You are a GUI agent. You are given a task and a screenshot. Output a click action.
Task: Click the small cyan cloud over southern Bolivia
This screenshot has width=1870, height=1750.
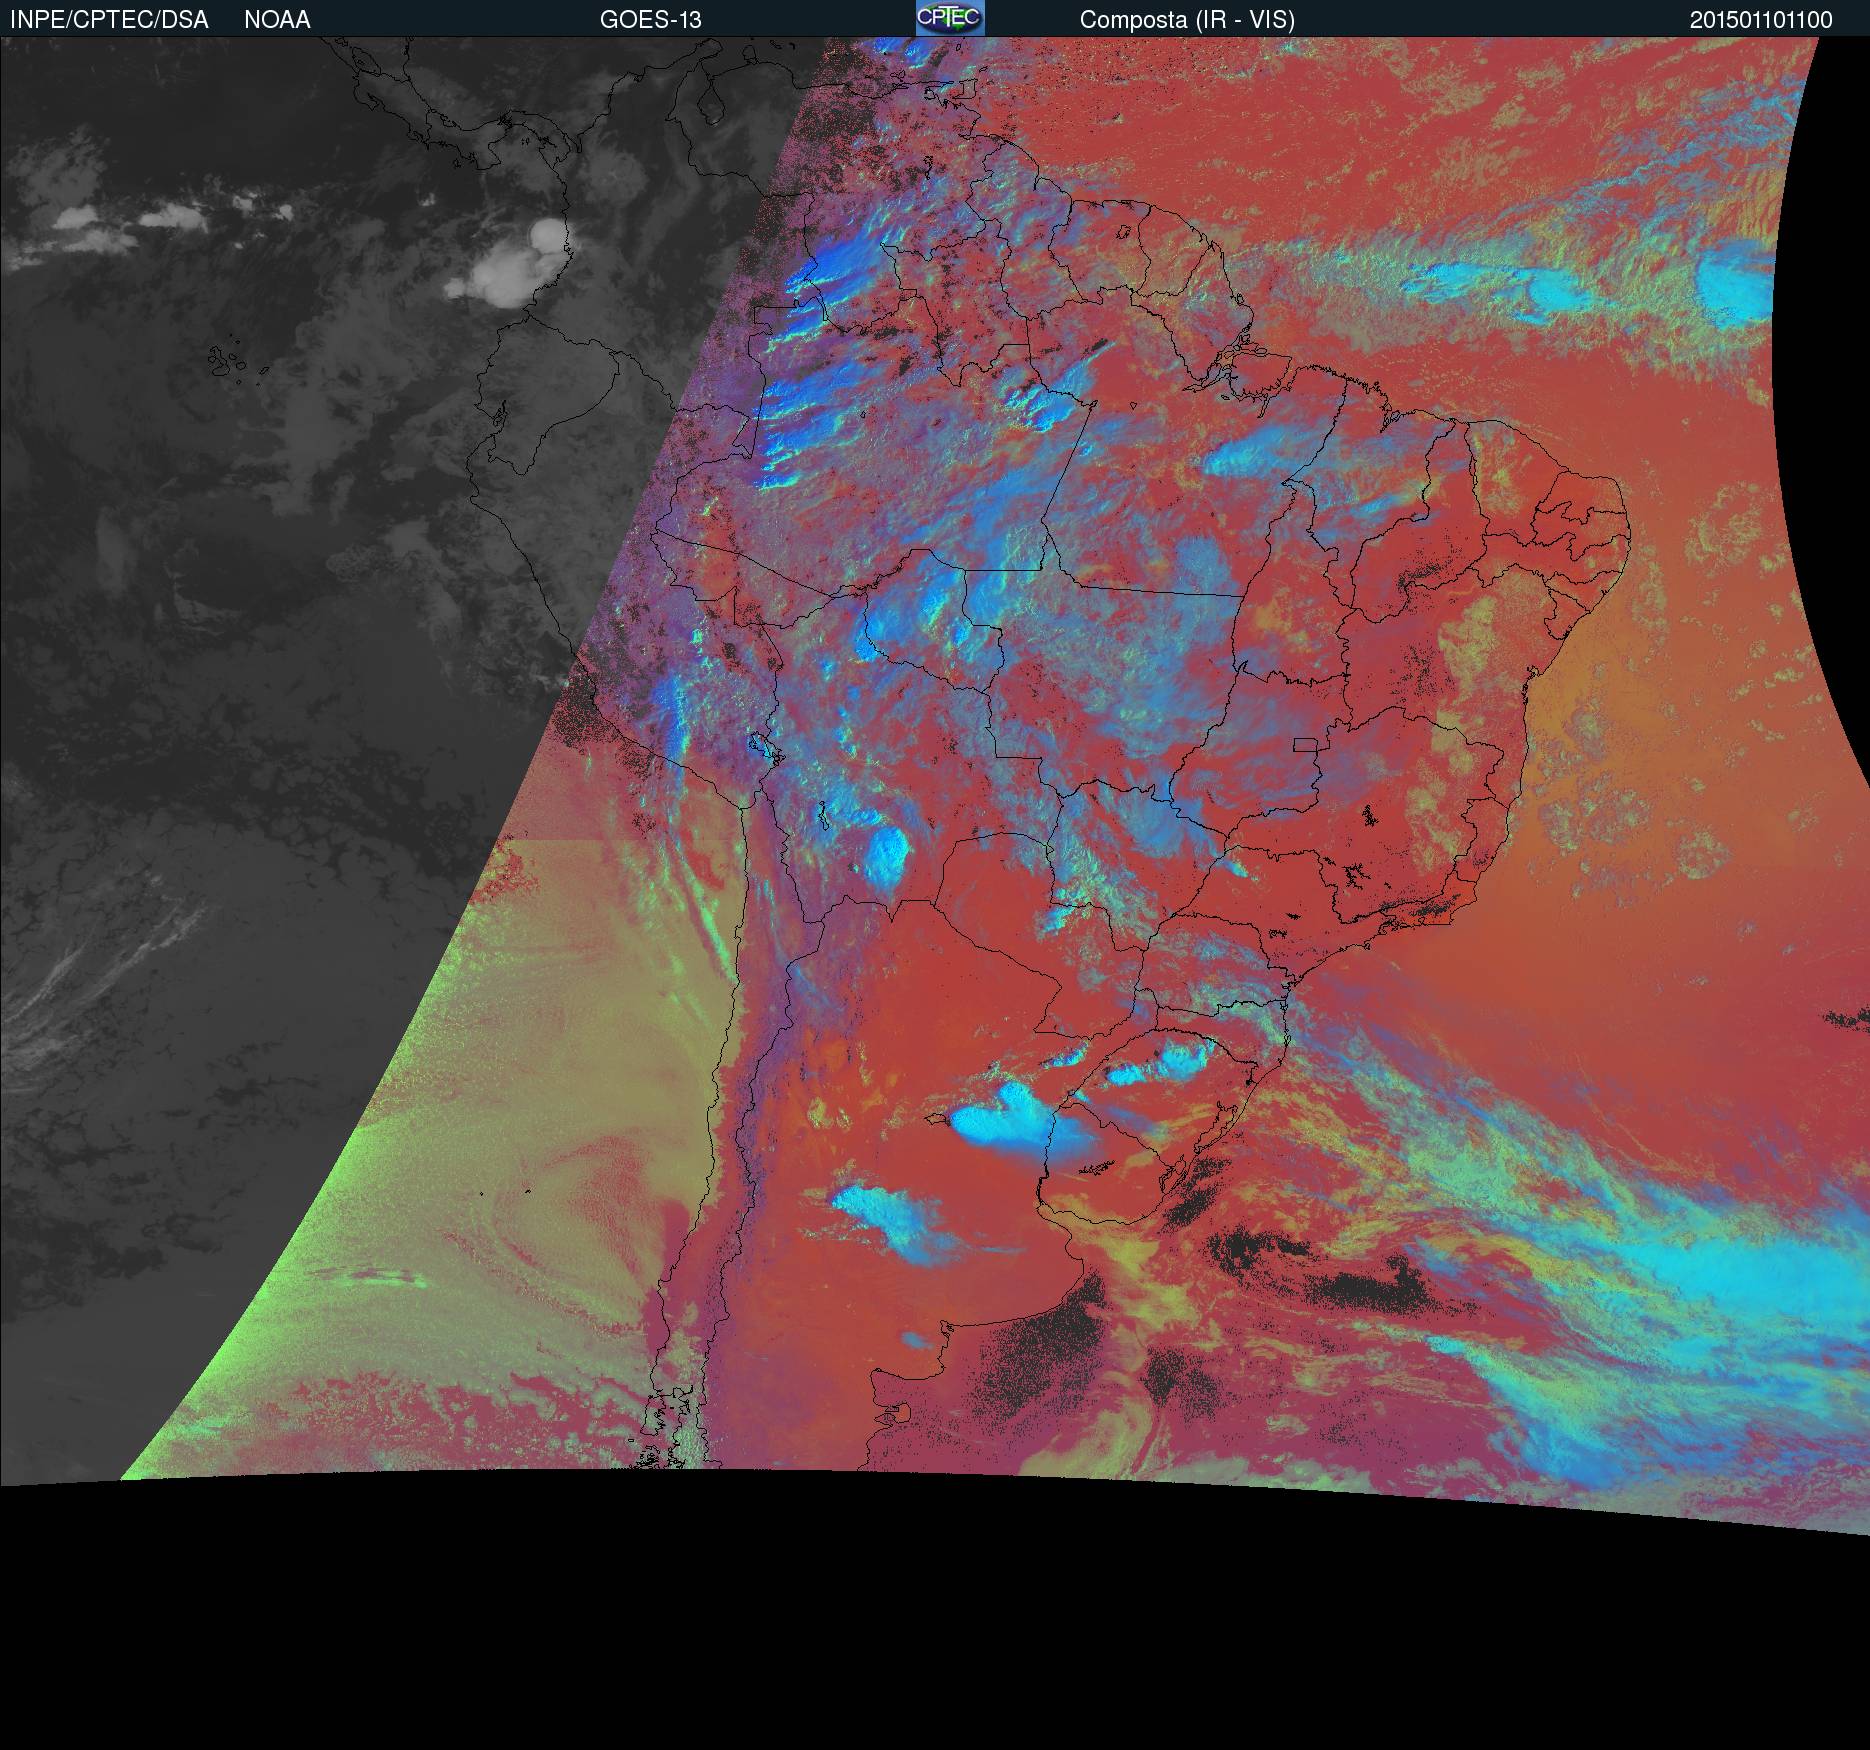887,853
